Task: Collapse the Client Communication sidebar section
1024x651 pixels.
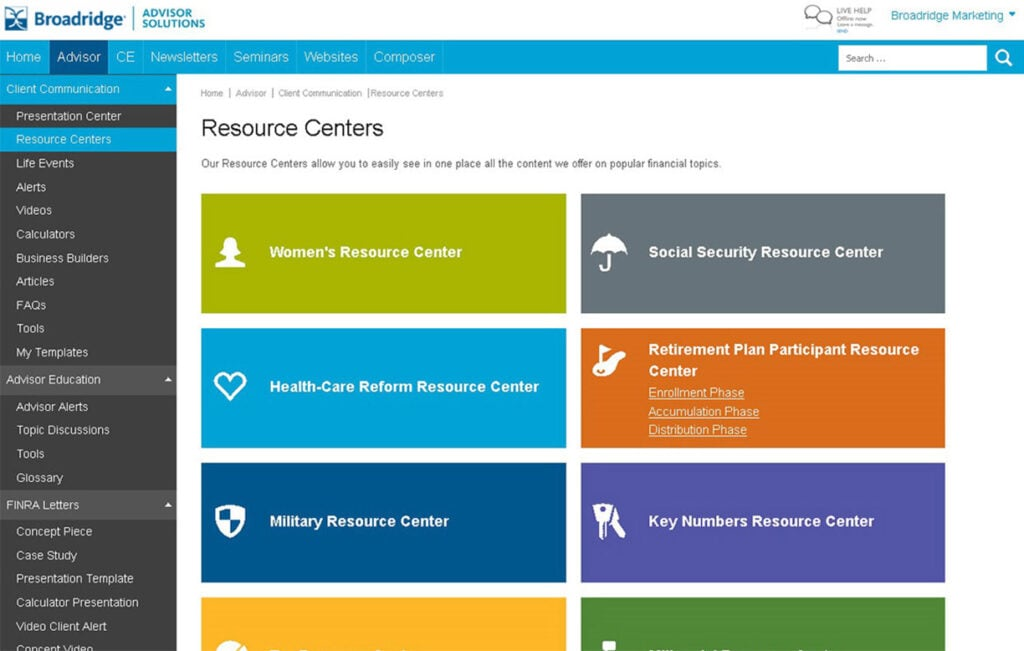Action: [x=167, y=89]
